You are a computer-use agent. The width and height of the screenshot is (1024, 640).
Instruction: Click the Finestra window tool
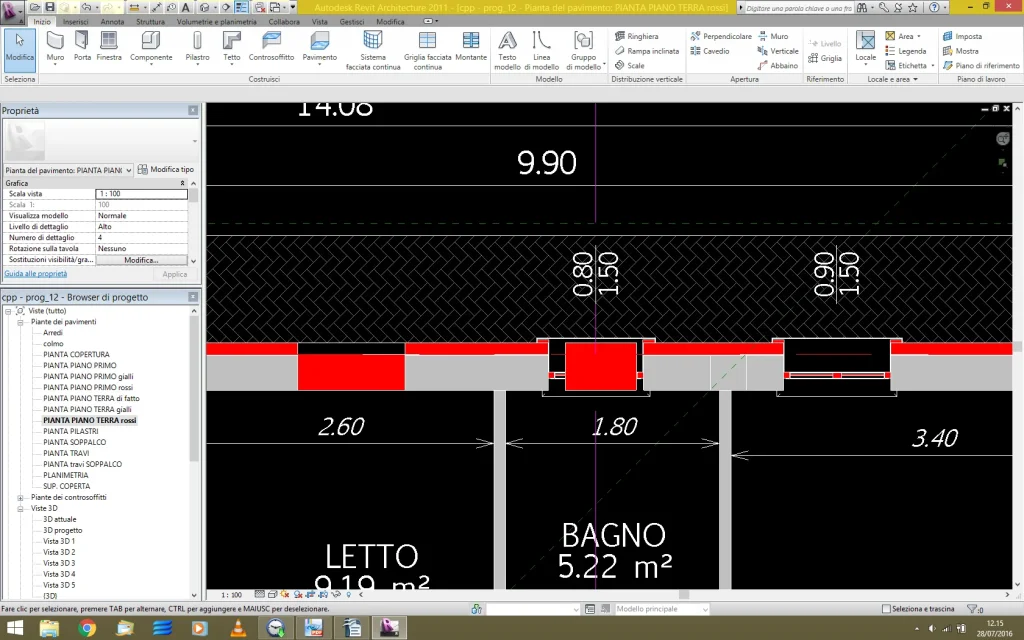[x=109, y=45]
